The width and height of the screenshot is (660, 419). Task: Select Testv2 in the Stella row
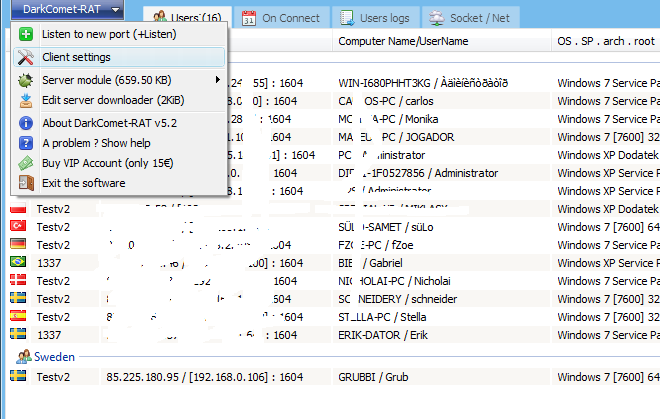(x=53, y=317)
